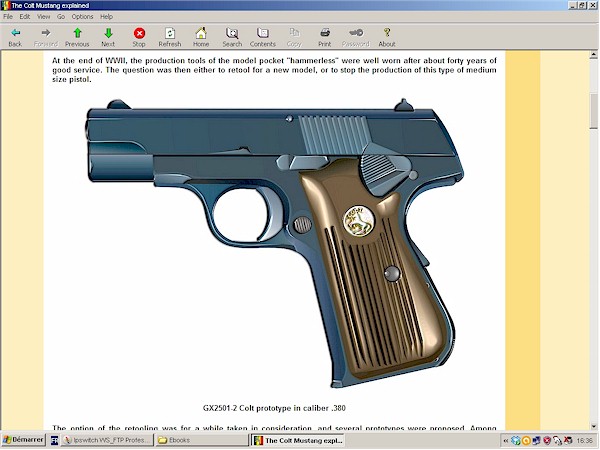Click the quick launch icon beside Démarrer
Screen dimensions: 600x450
[54, 440]
